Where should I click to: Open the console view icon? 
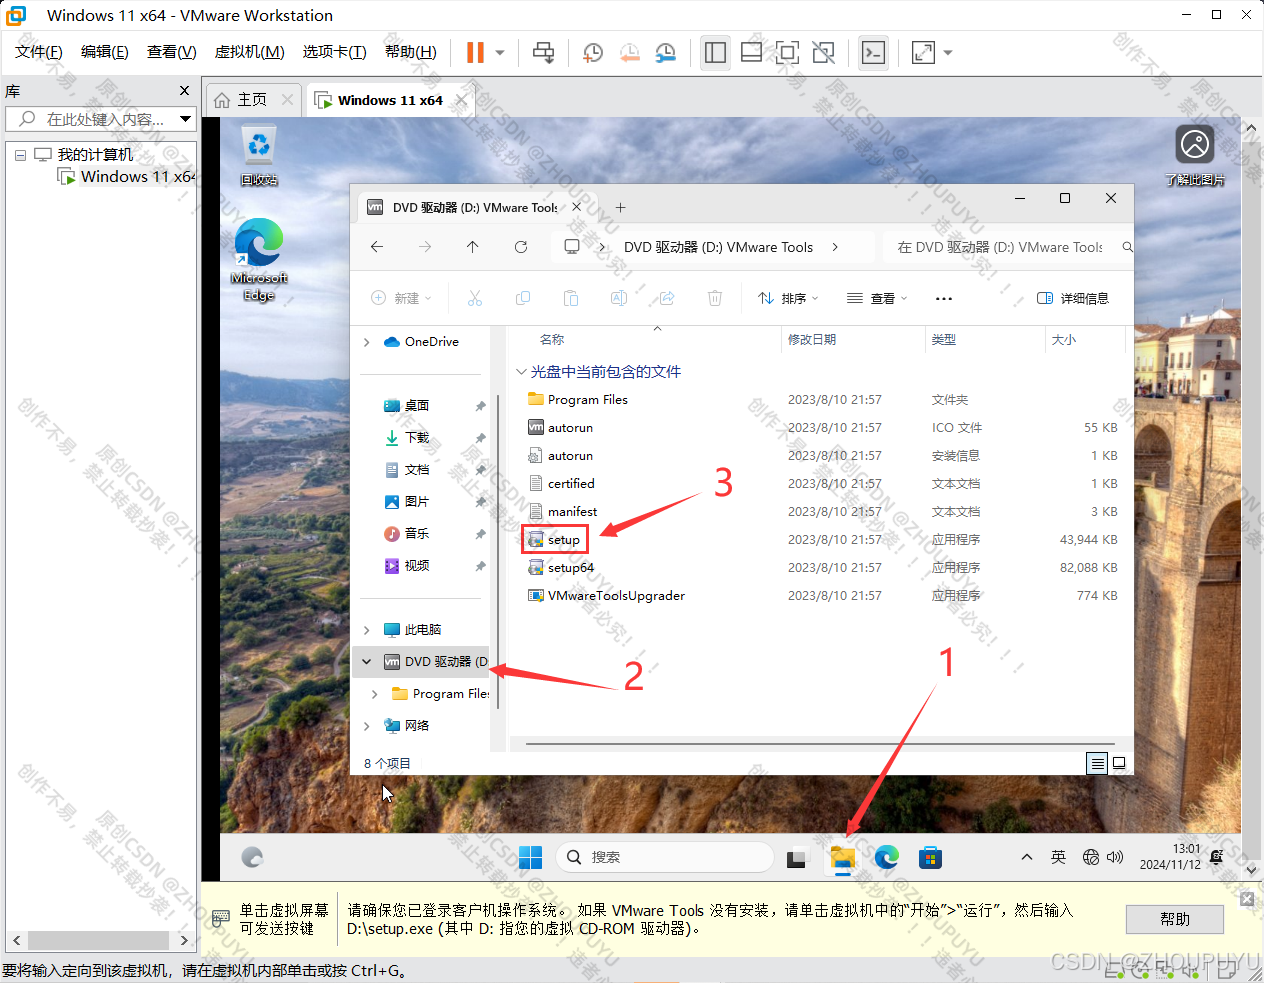(x=873, y=52)
